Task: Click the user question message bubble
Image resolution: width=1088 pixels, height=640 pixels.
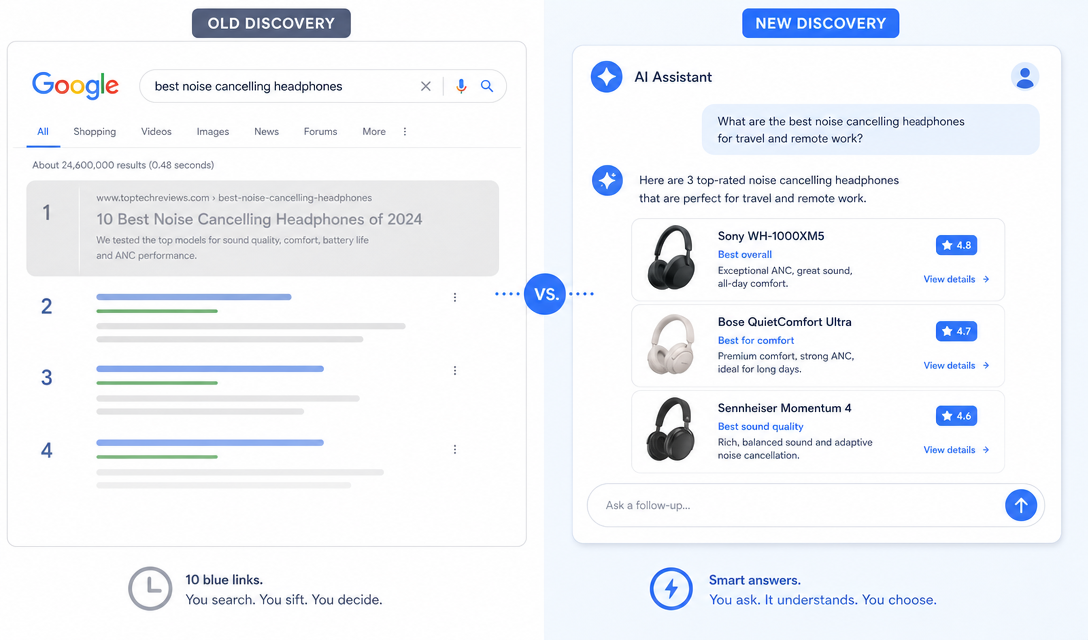Action: coord(870,130)
